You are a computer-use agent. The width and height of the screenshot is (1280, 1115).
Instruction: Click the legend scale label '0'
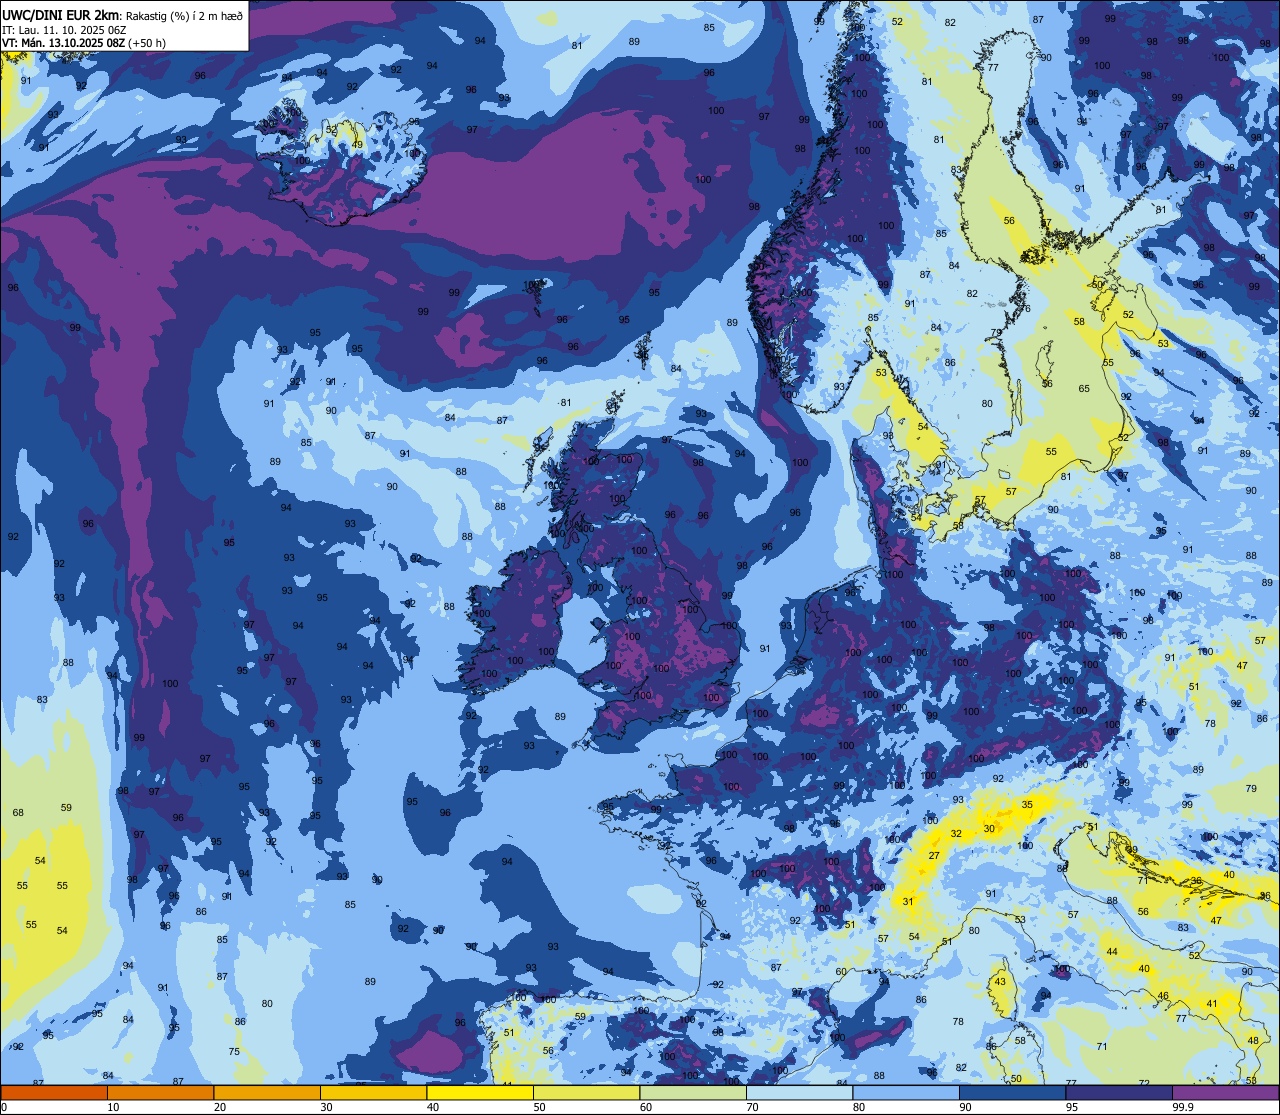click(6, 1107)
